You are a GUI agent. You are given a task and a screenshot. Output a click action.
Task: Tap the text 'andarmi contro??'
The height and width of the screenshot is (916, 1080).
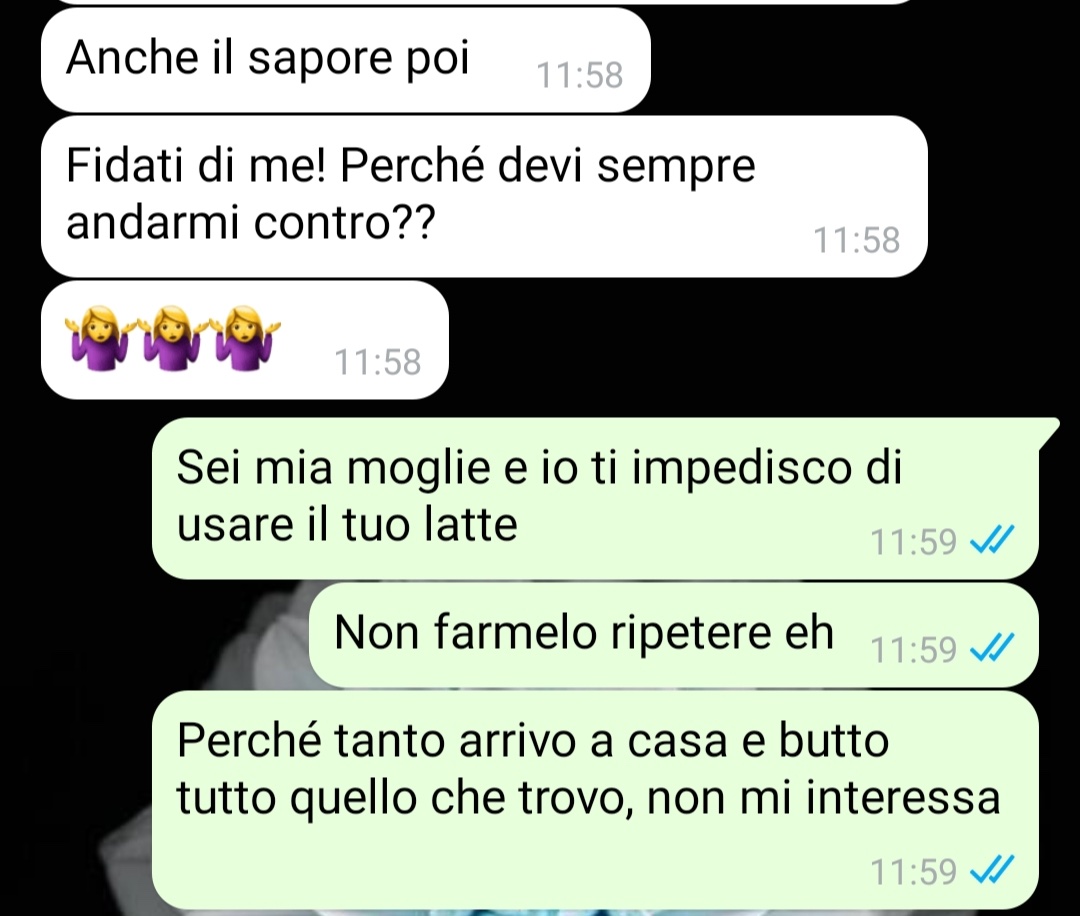point(251,223)
